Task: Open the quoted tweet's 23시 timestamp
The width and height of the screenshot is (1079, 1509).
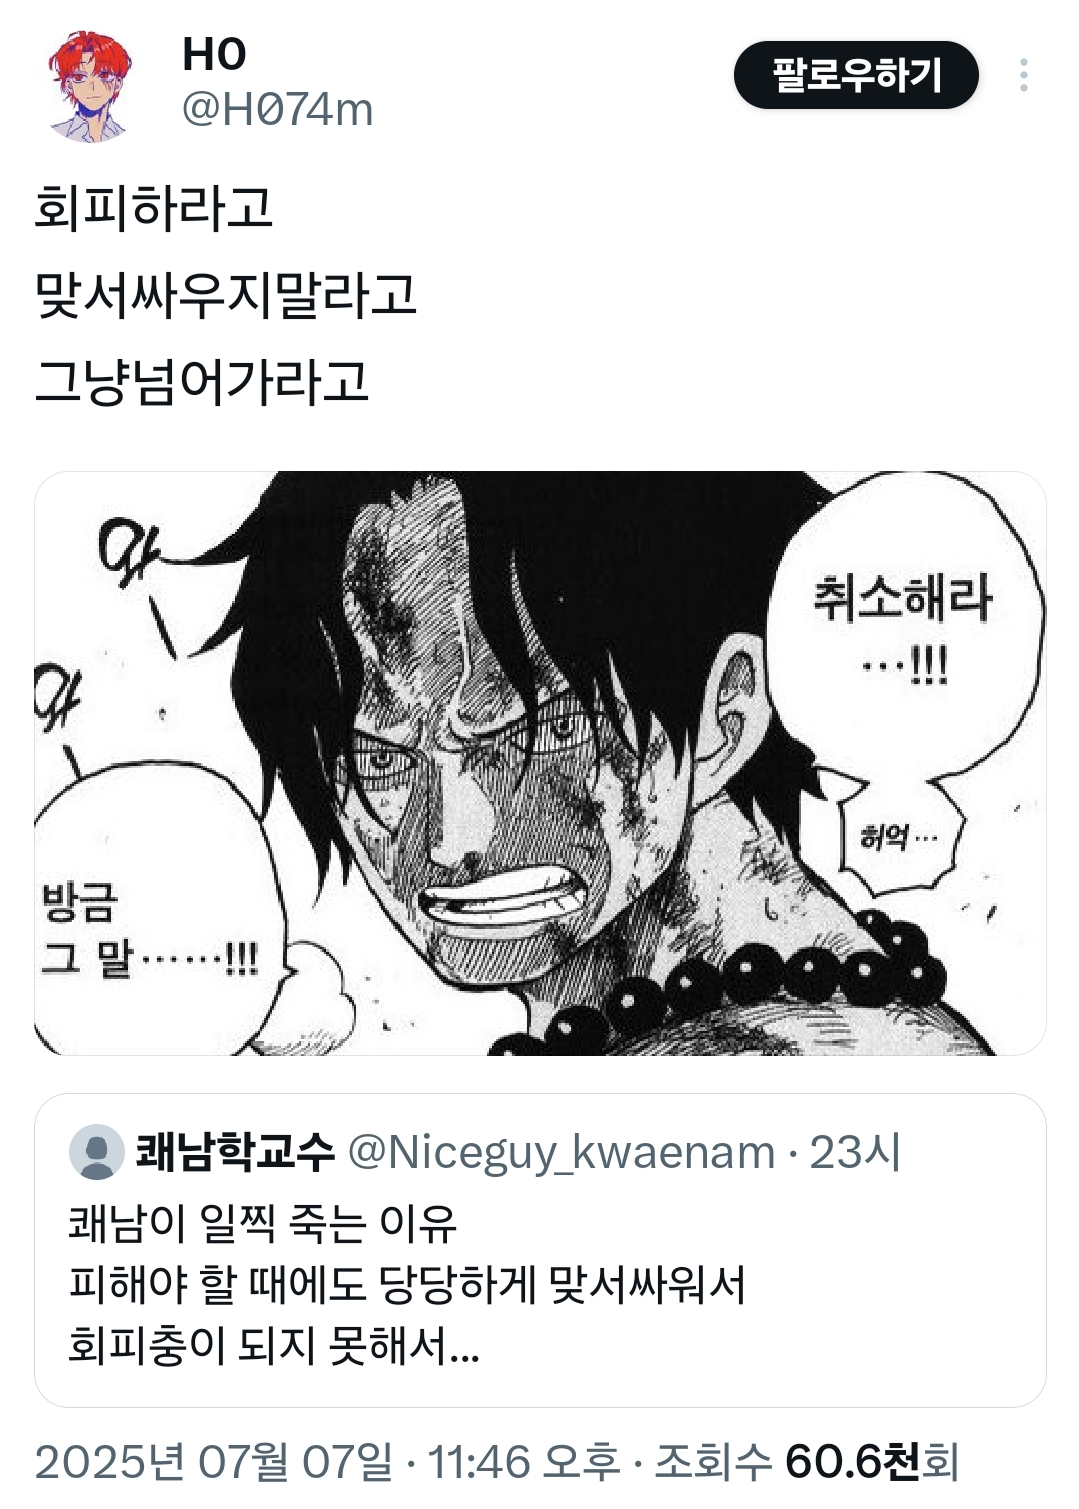Action: (855, 1152)
